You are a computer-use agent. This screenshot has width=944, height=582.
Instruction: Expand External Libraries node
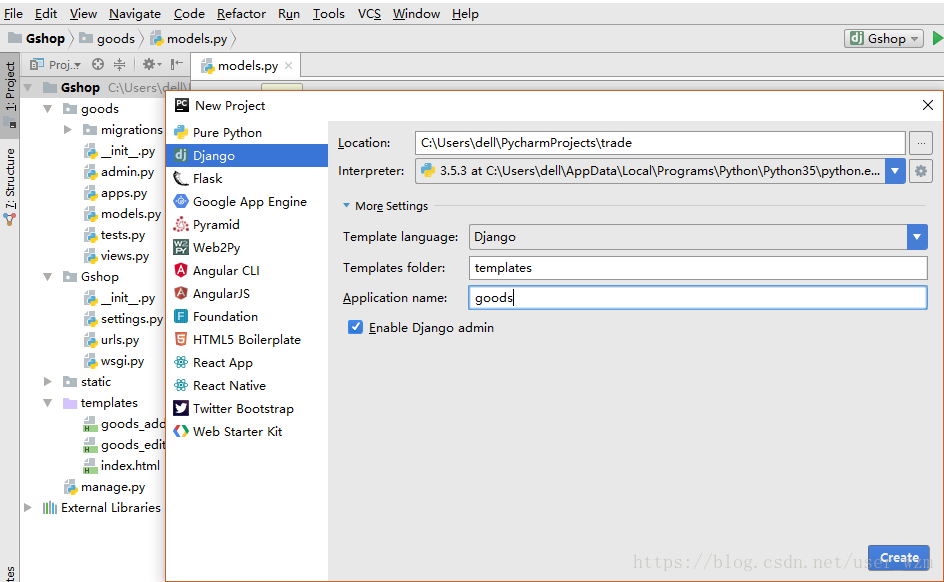[x=28, y=507]
